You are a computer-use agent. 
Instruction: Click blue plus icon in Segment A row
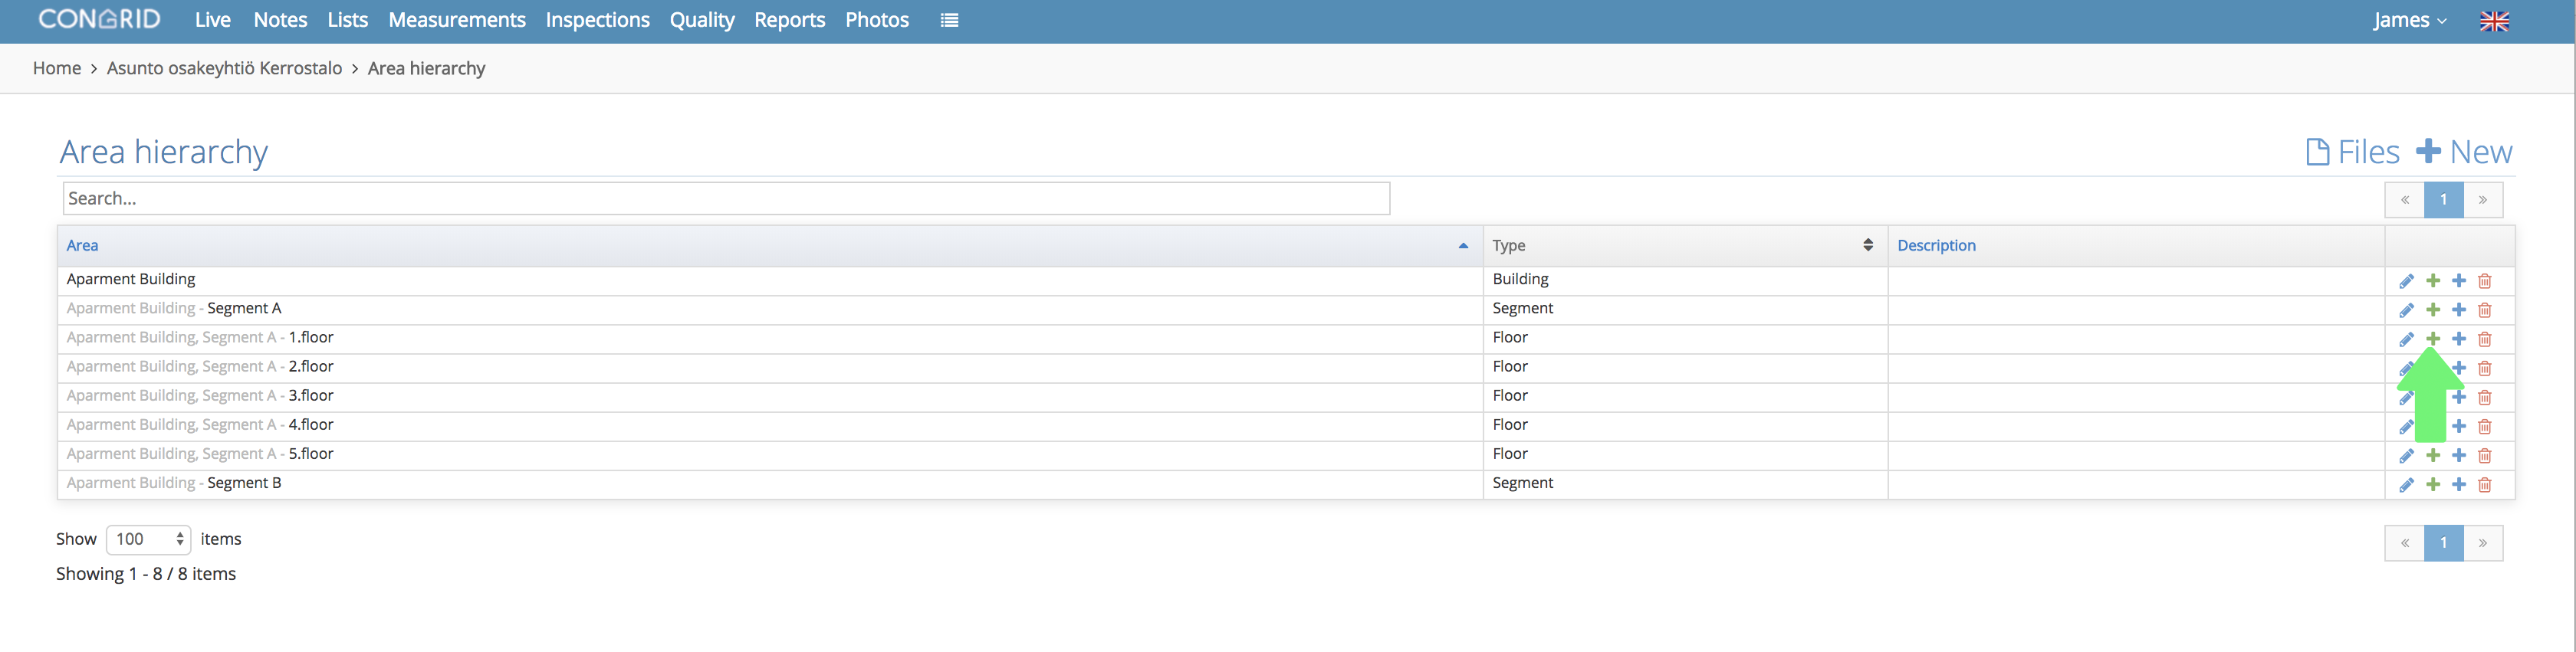tap(2459, 310)
